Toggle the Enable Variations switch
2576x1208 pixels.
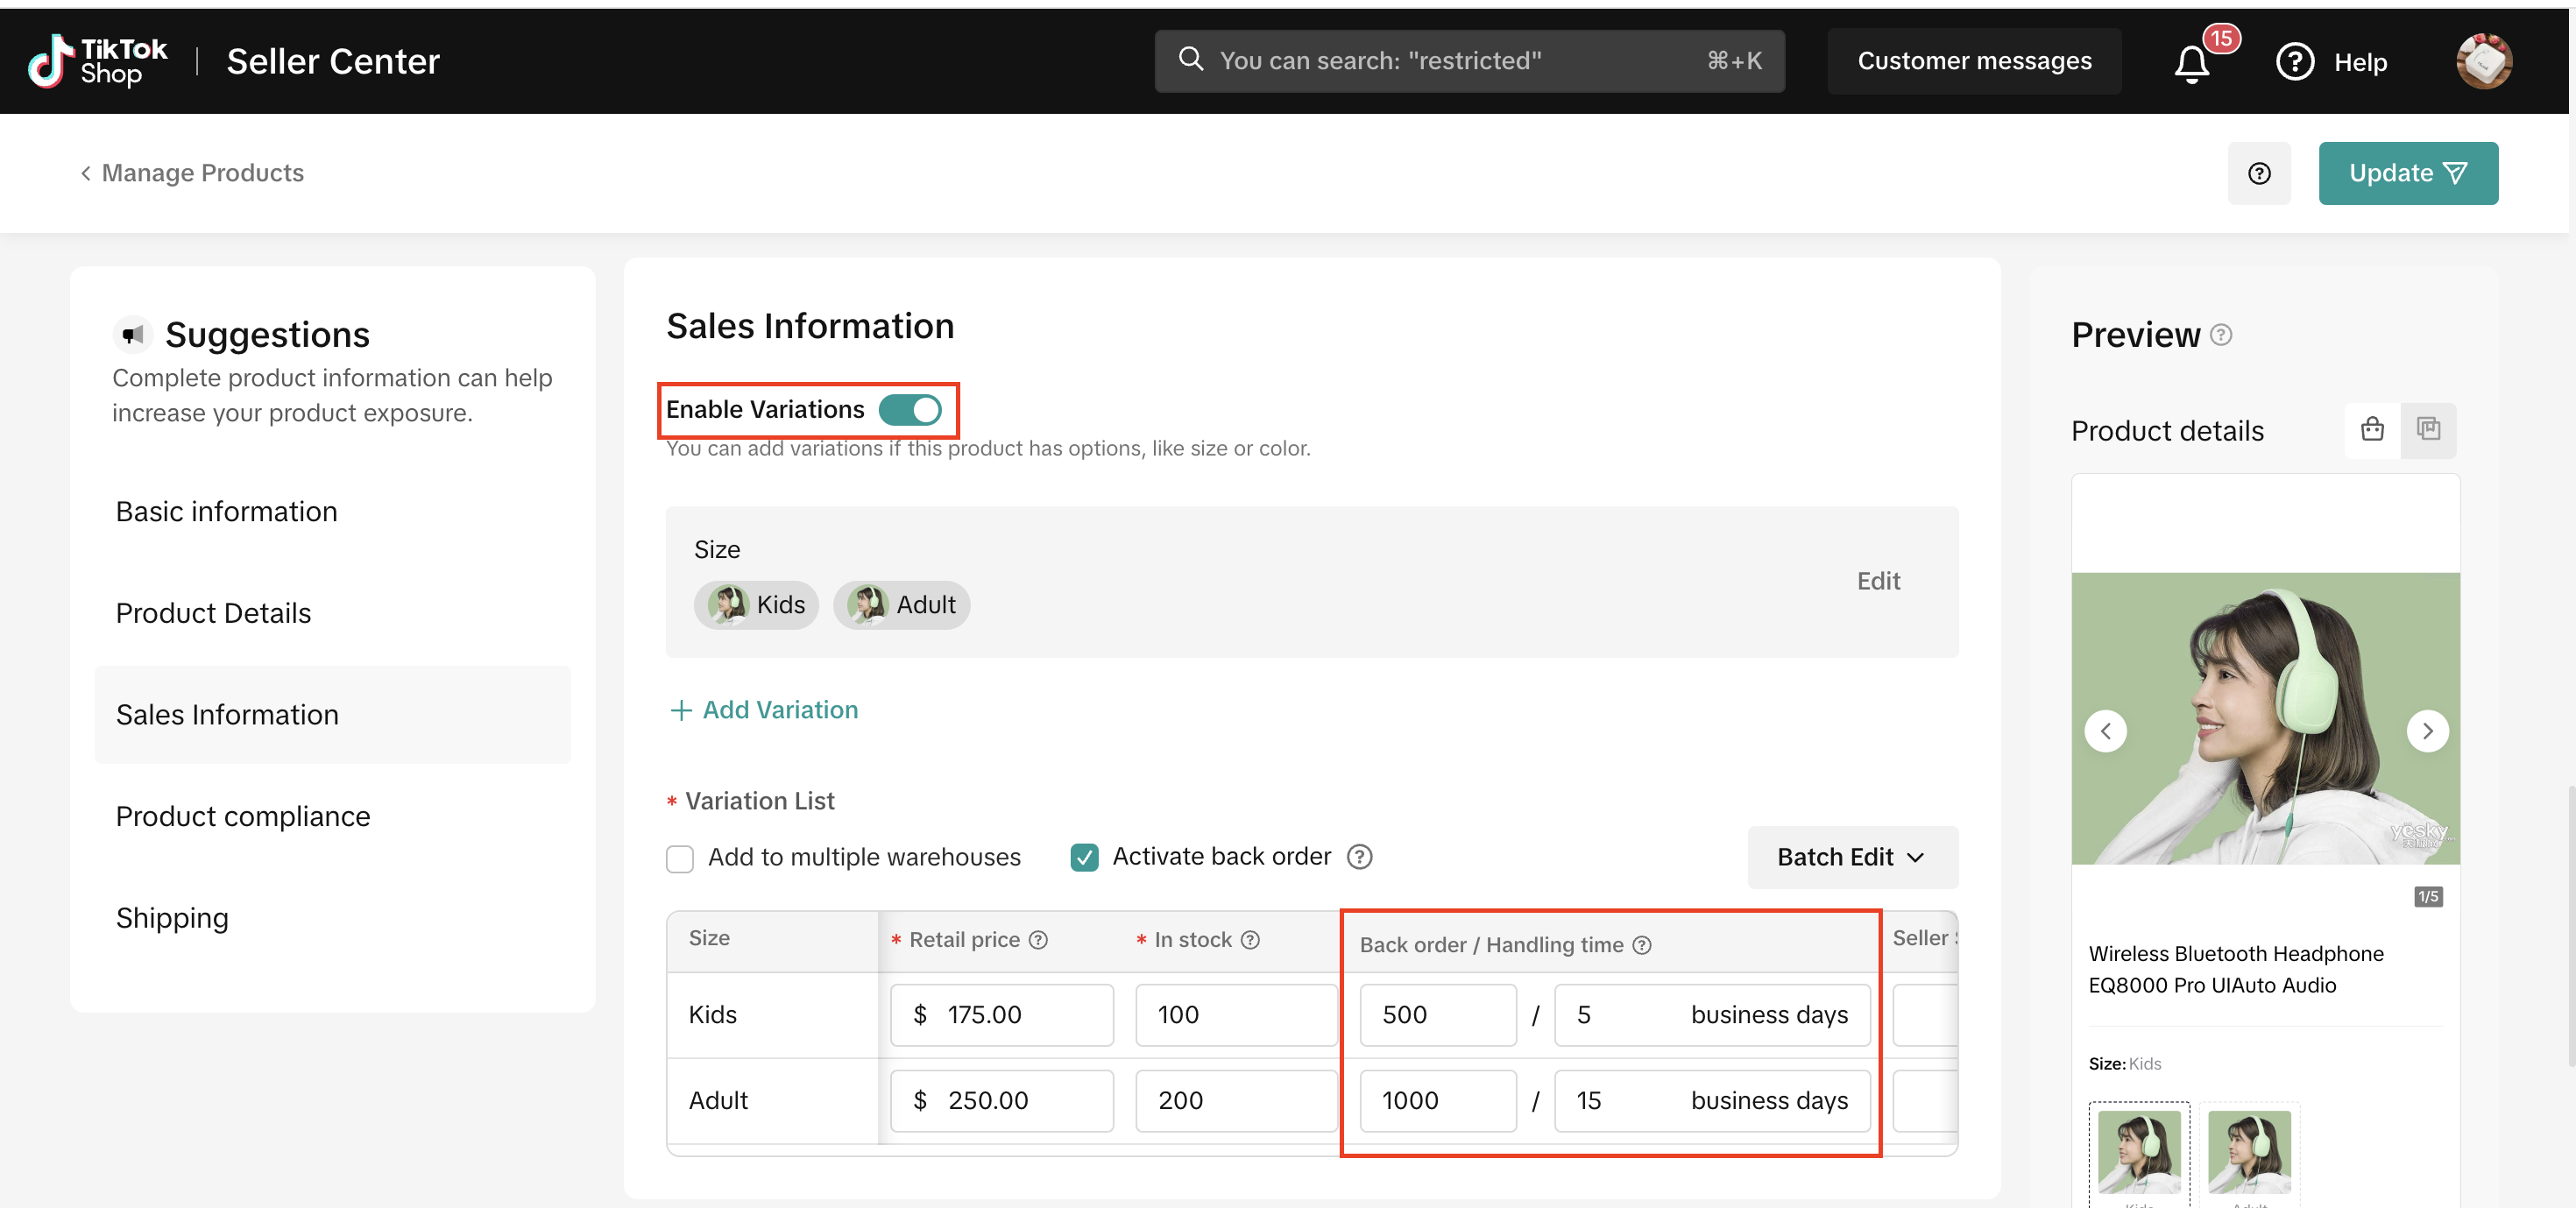pos(909,410)
